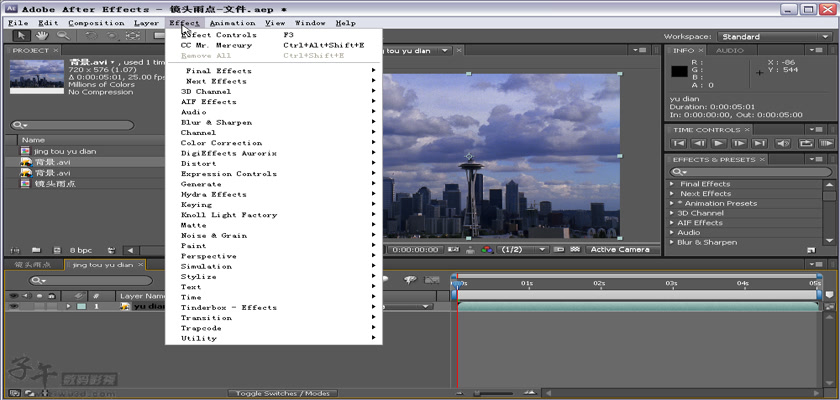Expand AIF Effects in Effects & Presets panel
This screenshot has width=840, height=400.
click(x=672, y=223)
